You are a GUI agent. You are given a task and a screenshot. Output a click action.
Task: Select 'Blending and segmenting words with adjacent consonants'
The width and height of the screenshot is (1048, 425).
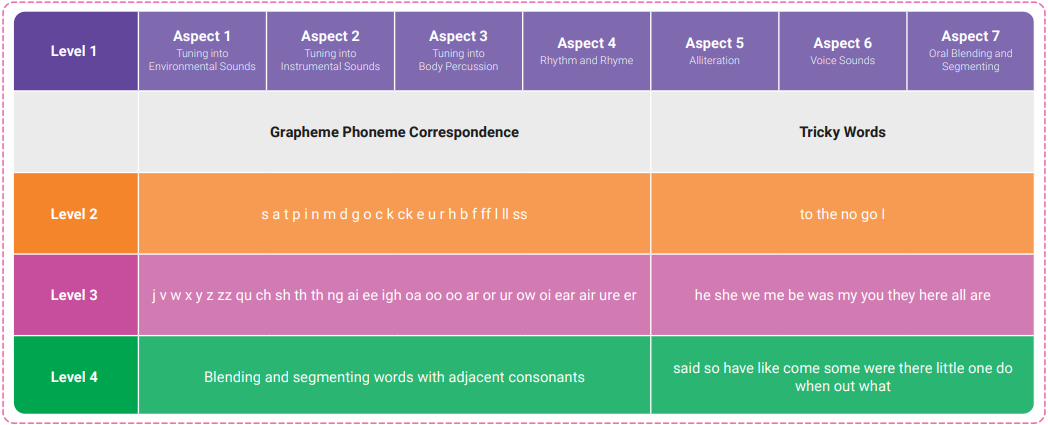394,377
